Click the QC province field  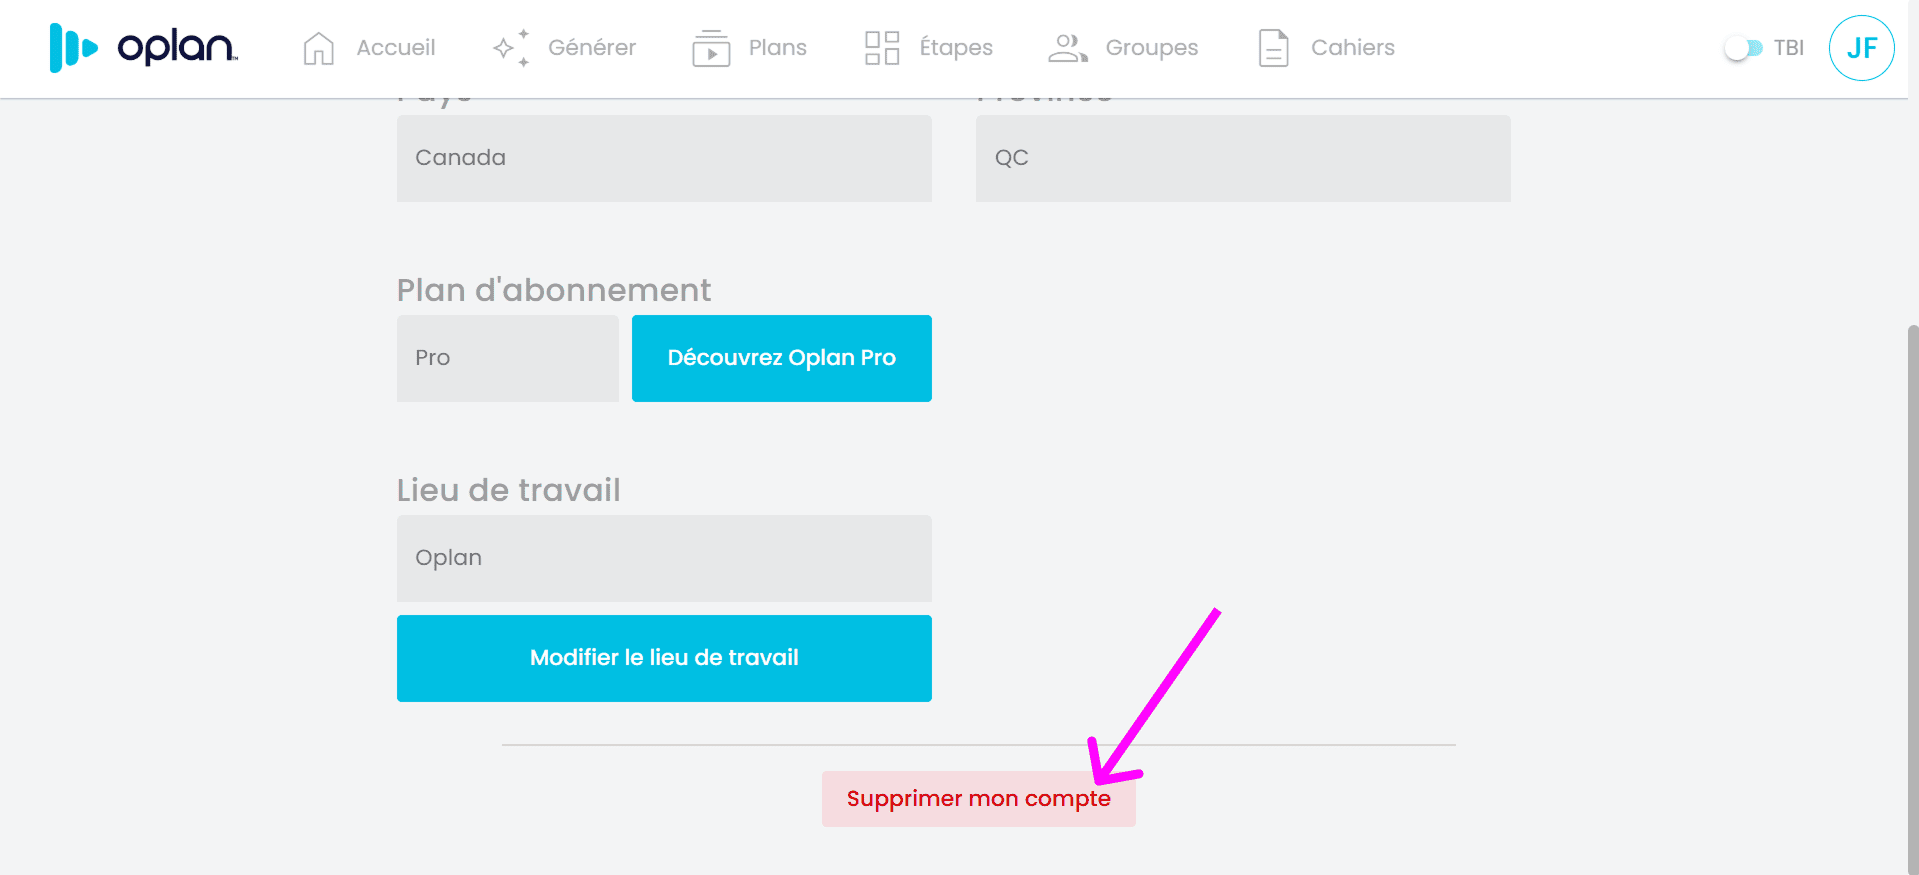coord(1243,158)
